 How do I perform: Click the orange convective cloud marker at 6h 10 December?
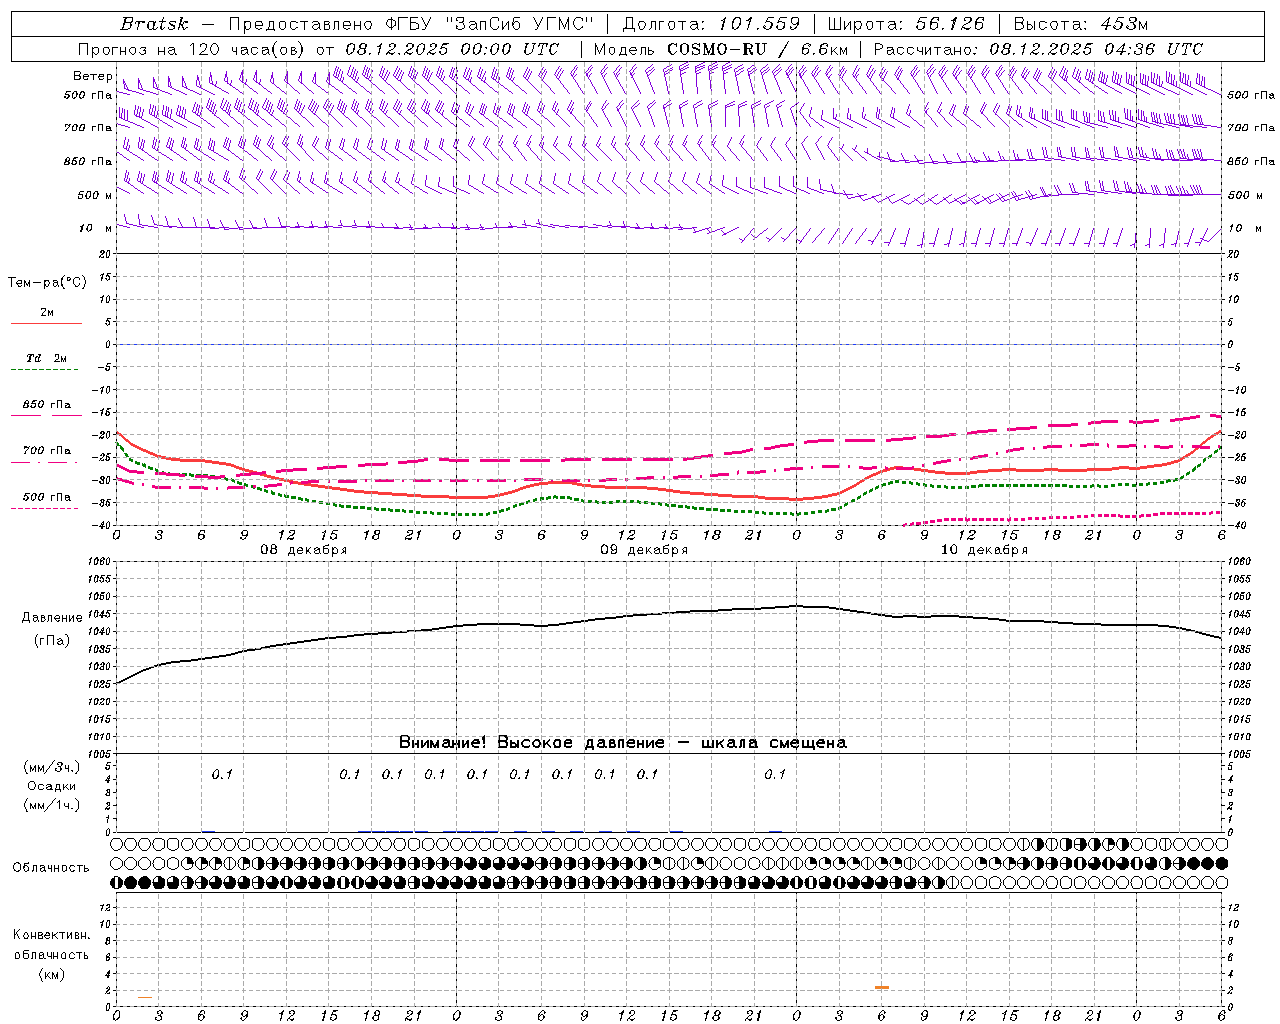pos(882,988)
